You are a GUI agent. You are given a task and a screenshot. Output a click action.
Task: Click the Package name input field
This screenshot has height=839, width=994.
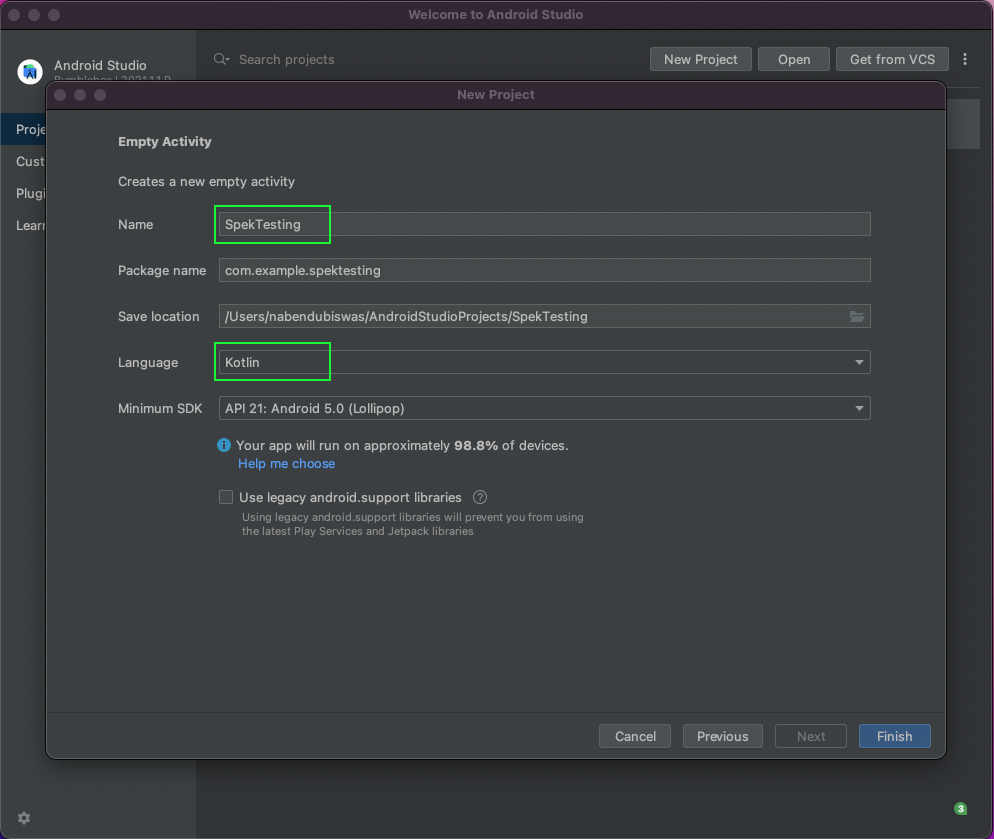(x=545, y=270)
